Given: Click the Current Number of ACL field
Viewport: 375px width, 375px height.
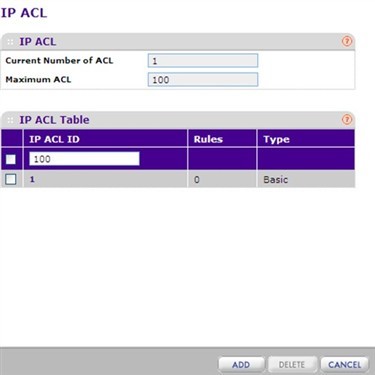Looking at the screenshot, I should tap(203, 61).
